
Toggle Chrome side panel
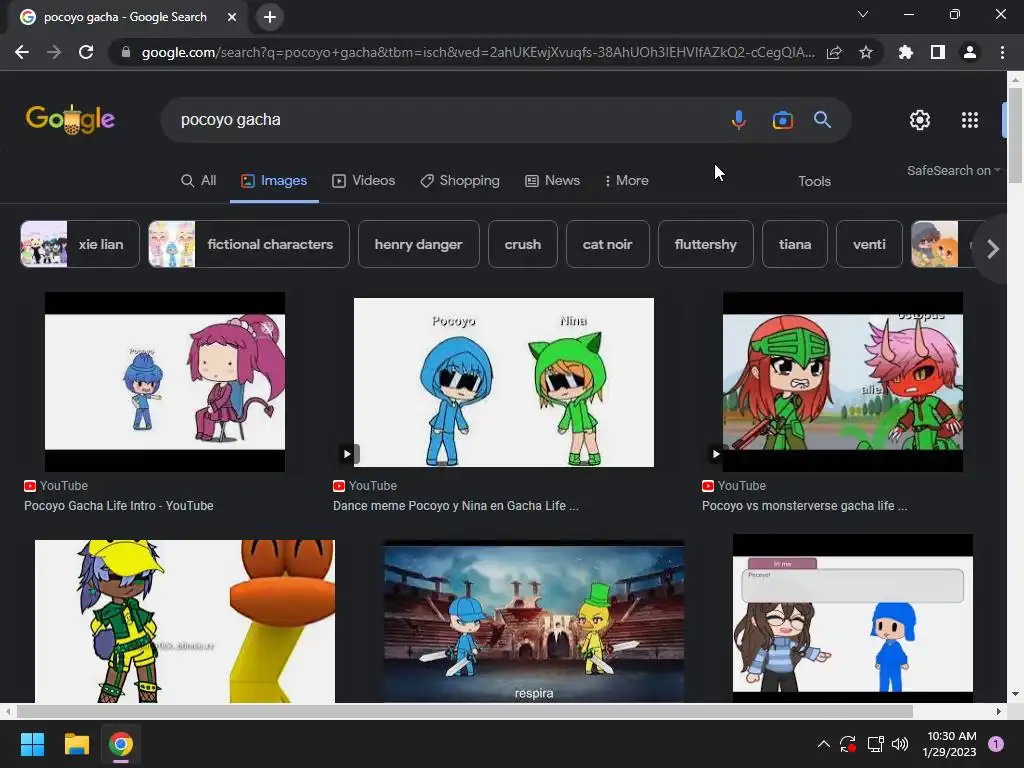pyautogui.click(x=938, y=52)
